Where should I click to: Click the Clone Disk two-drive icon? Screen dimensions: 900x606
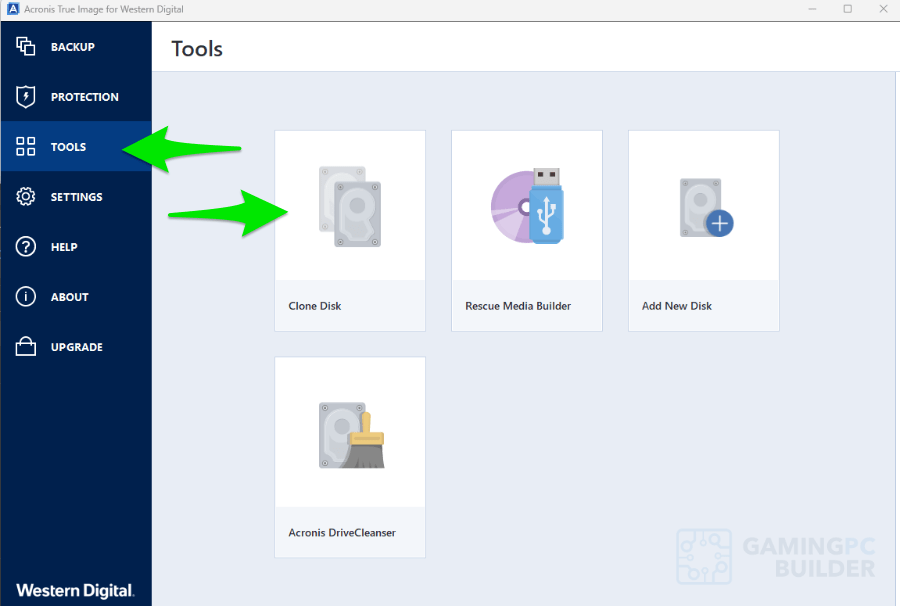click(350, 207)
